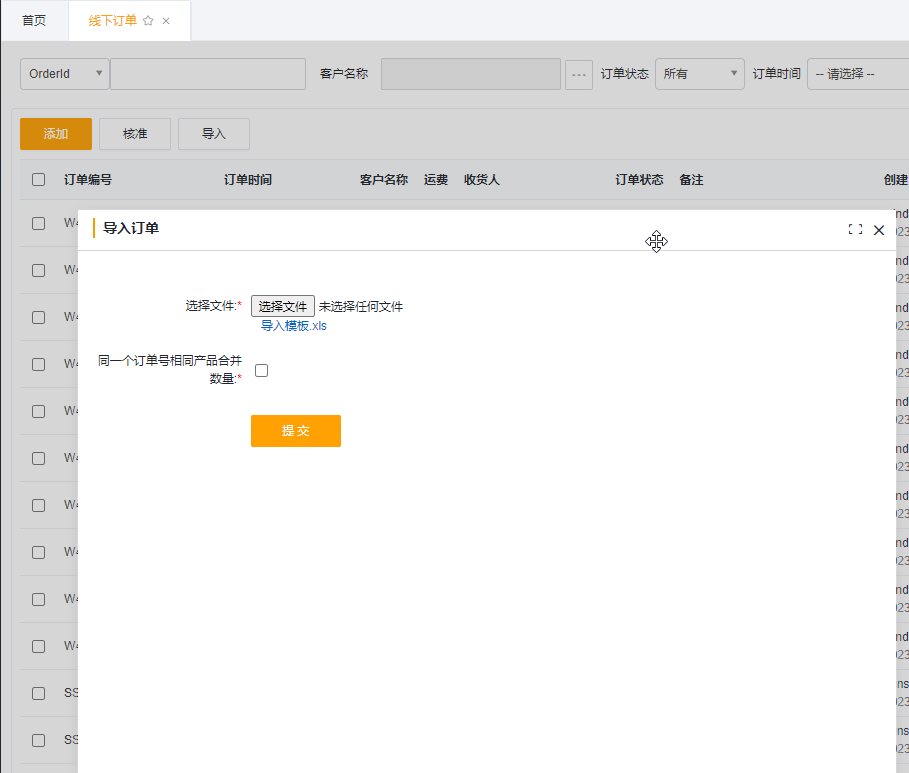Enable the merge same product quantity checkbox
Viewport: 909px width, 773px height.
[262, 370]
